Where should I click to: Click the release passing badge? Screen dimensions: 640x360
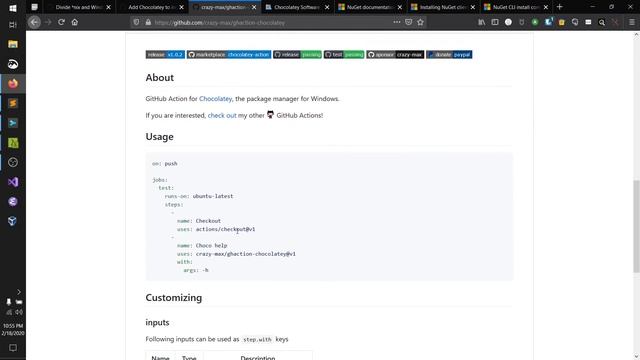(298, 54)
